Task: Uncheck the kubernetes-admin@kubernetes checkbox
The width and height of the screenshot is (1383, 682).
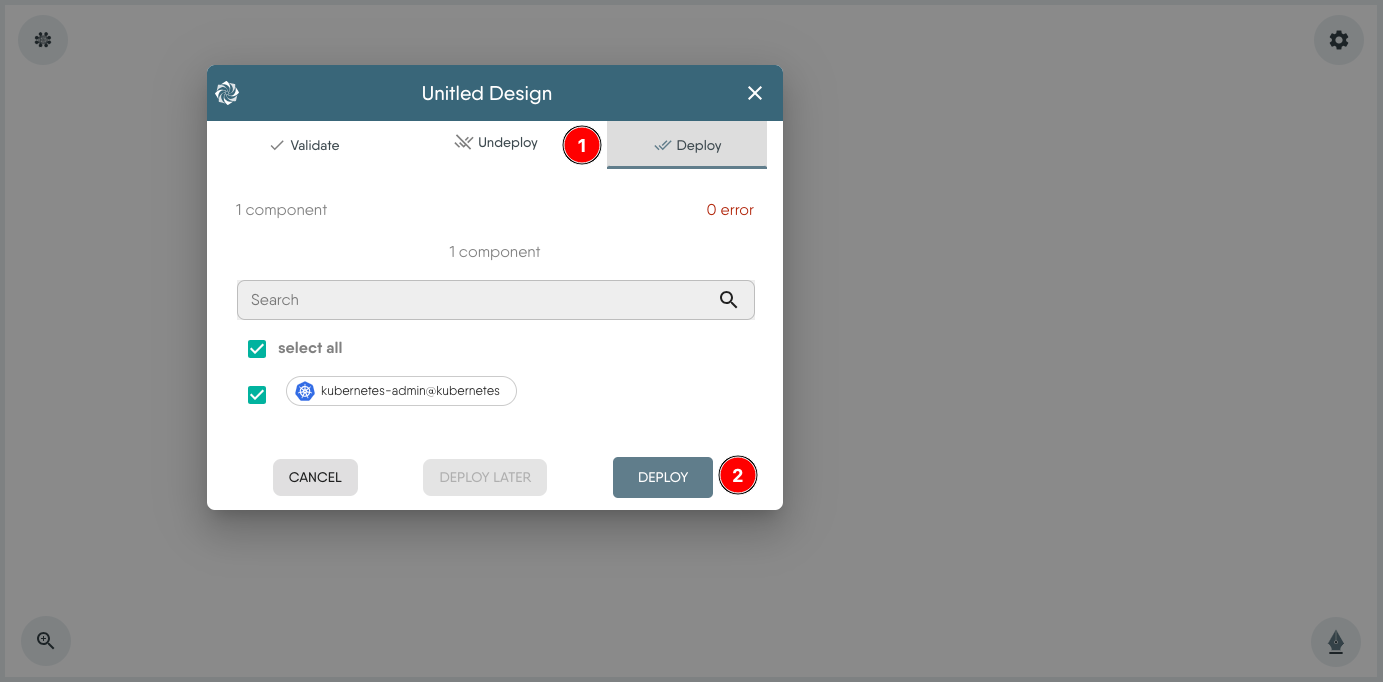Action: point(257,395)
